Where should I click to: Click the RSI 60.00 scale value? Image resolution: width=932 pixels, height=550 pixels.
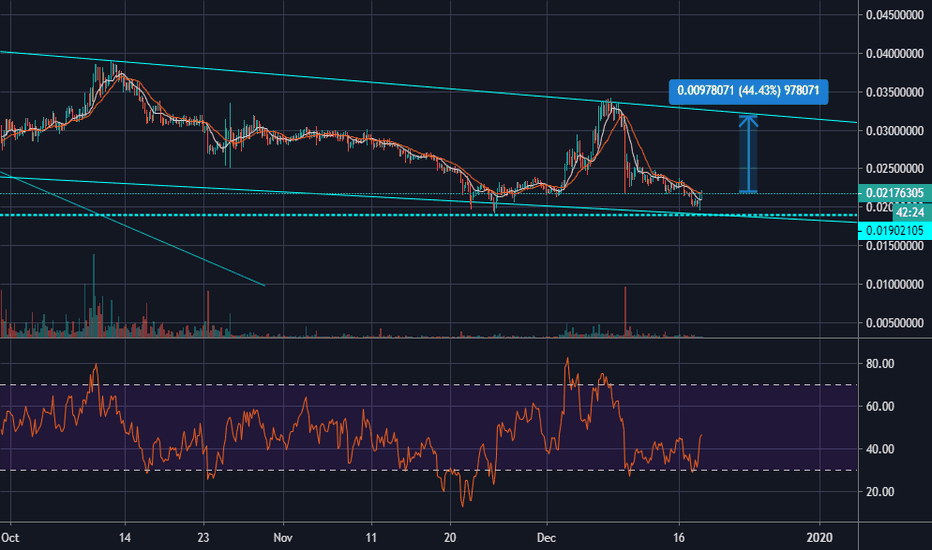(x=880, y=406)
